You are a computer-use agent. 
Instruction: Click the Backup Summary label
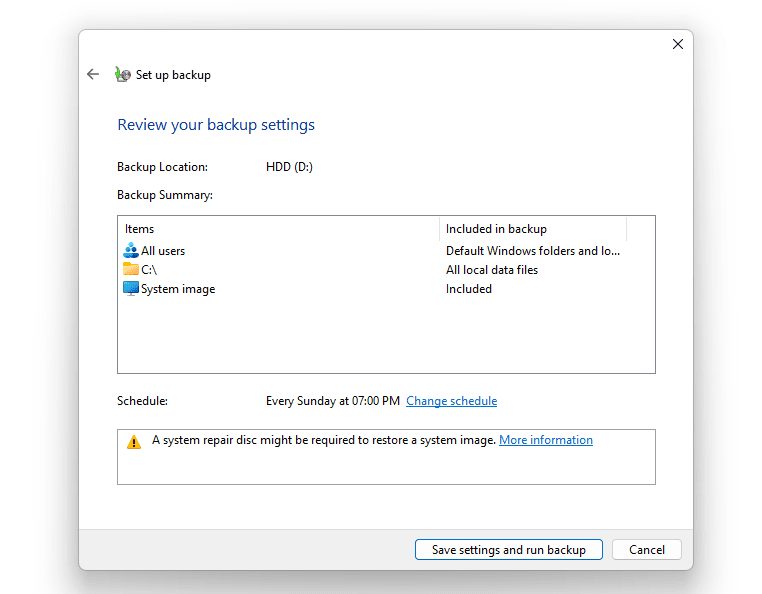pyautogui.click(x=165, y=195)
